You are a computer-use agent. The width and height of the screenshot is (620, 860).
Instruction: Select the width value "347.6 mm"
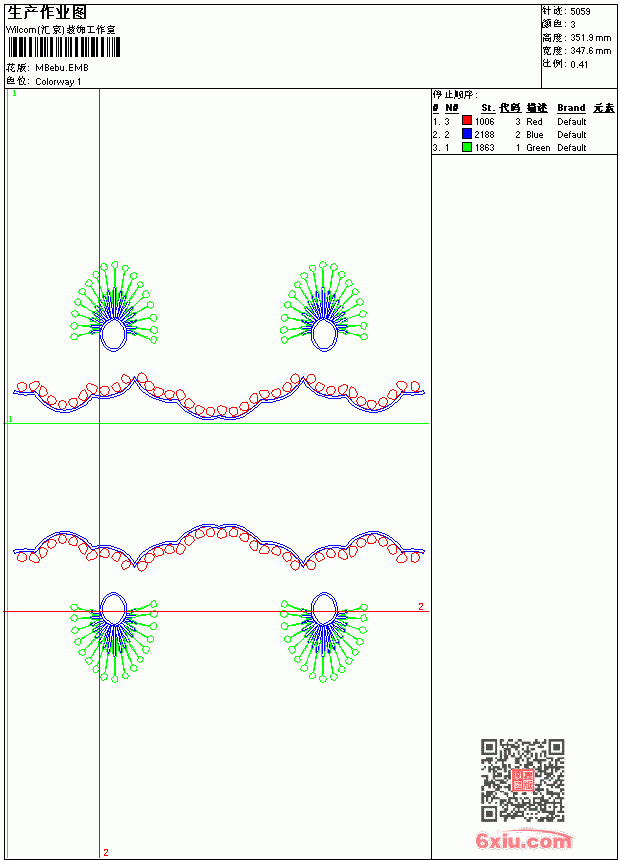pos(590,51)
